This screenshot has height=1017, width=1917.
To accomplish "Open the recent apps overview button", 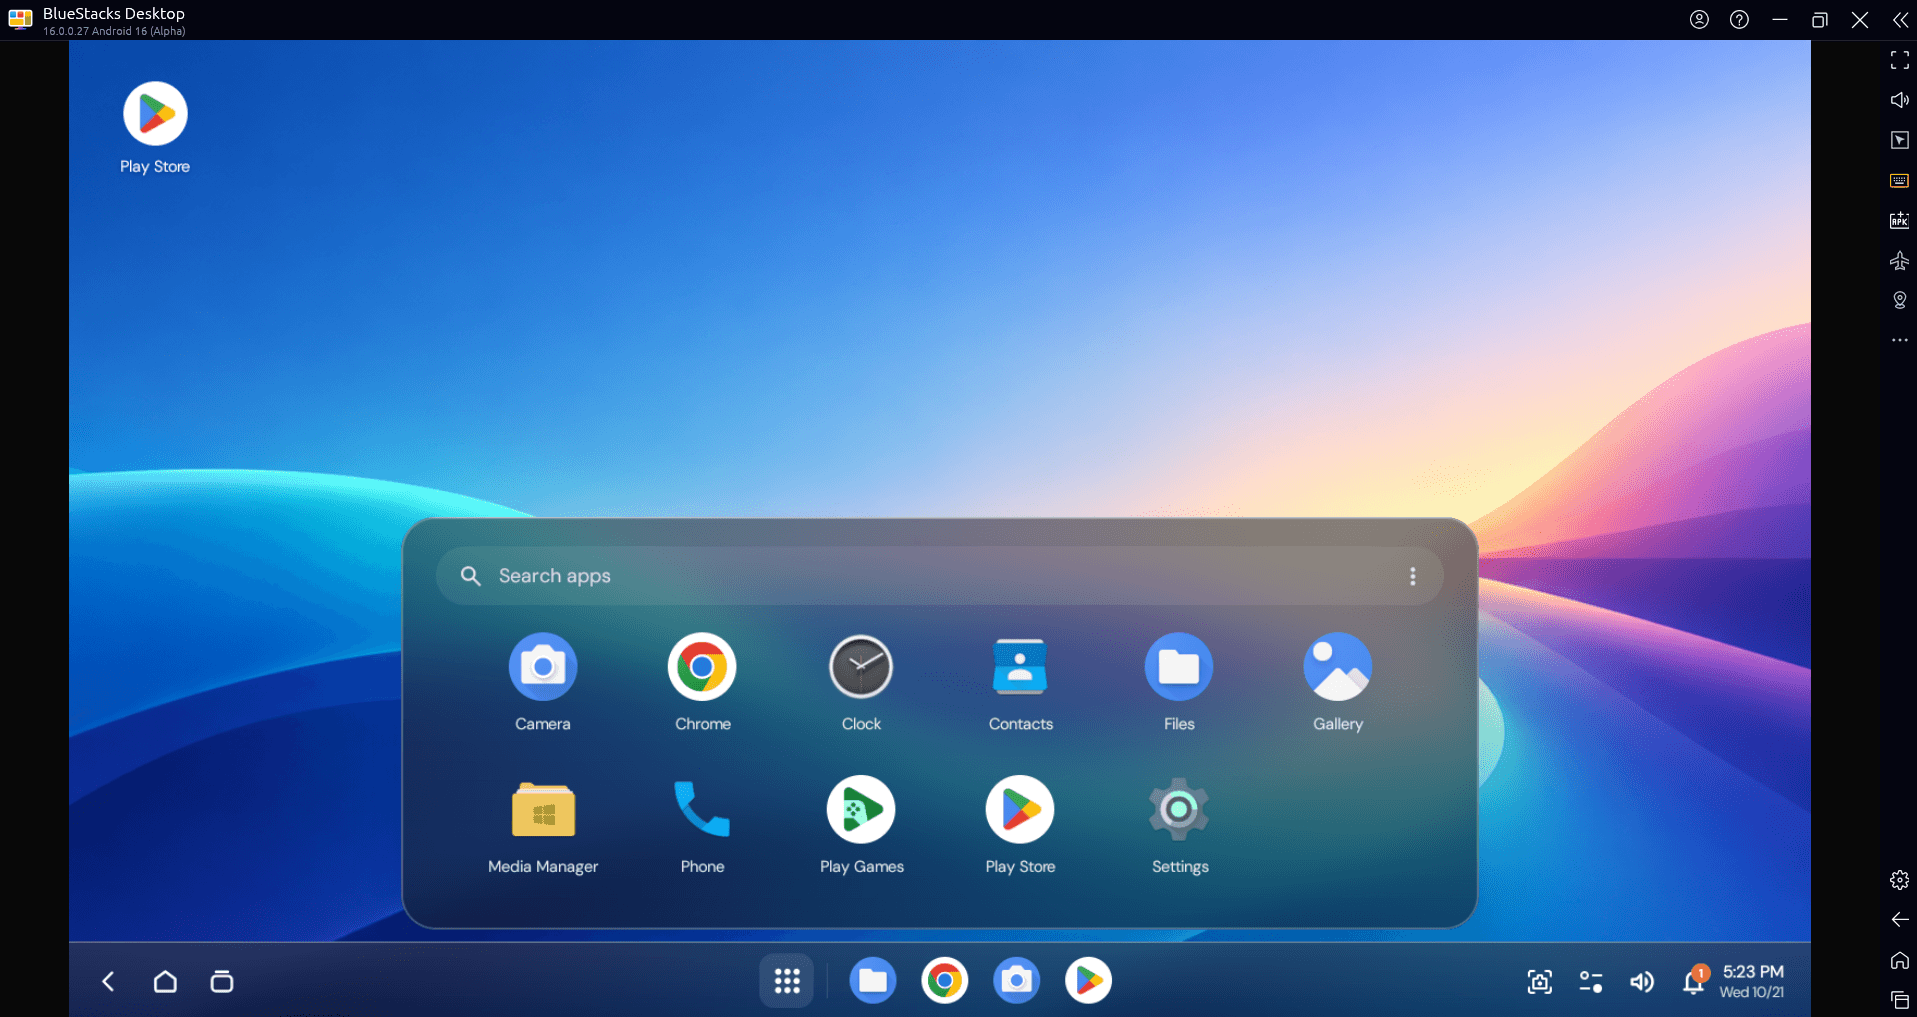I will (222, 982).
